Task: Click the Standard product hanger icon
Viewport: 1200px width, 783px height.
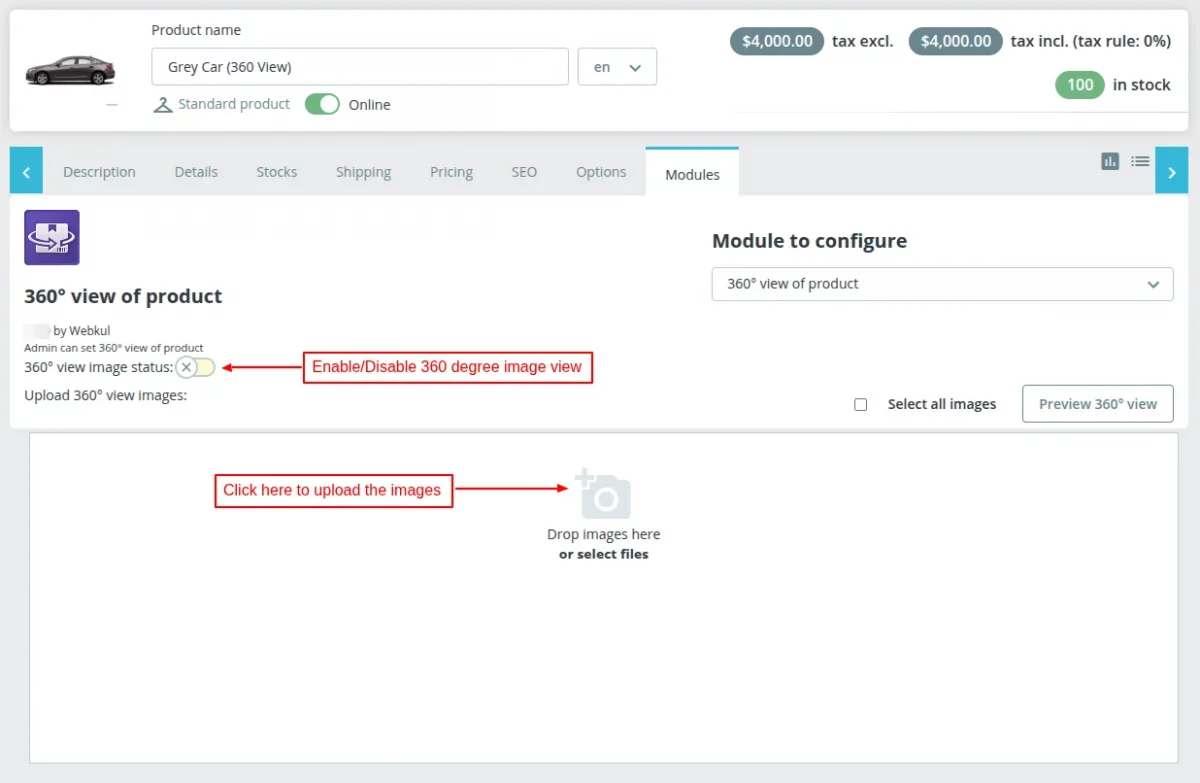Action: [x=163, y=104]
